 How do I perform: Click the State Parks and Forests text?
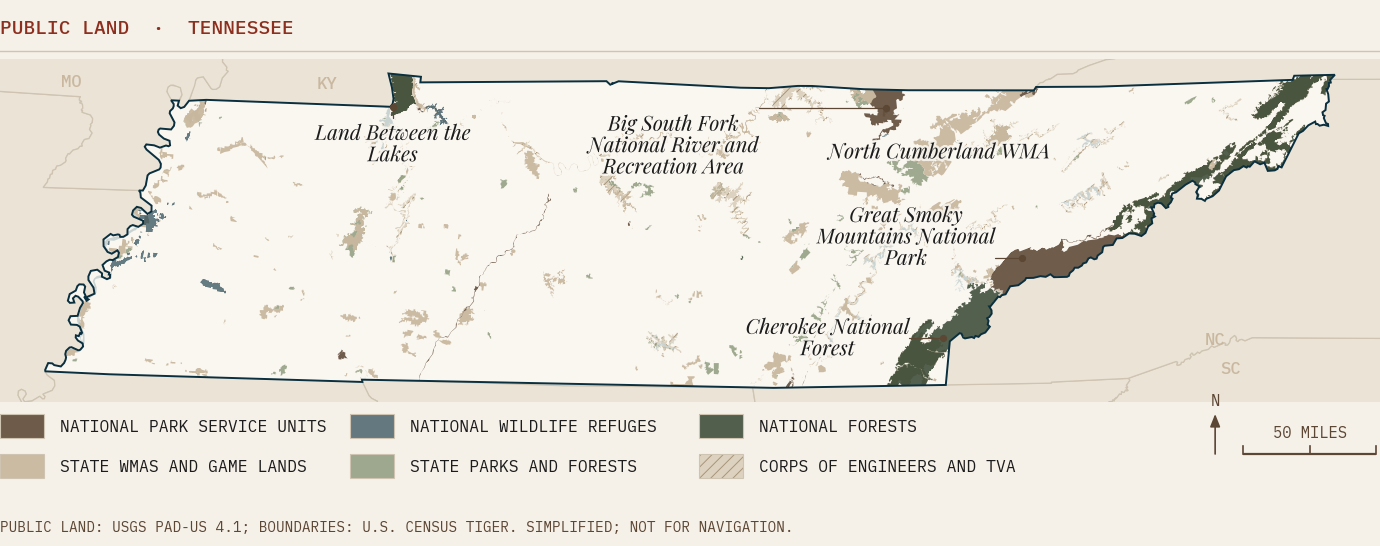pos(523,467)
